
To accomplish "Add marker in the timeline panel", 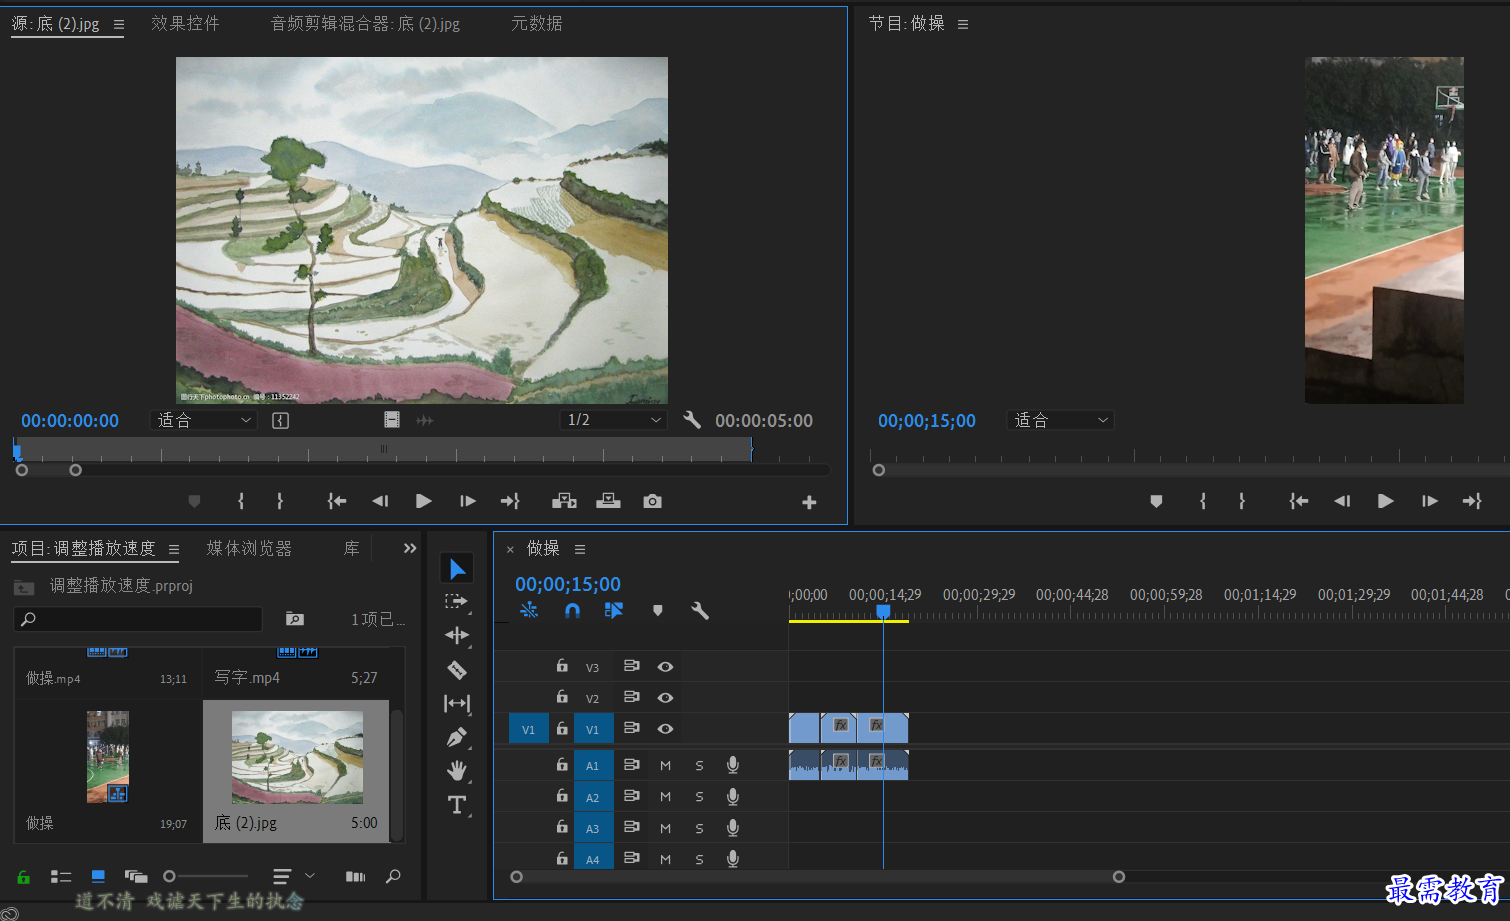I will pyautogui.click(x=657, y=610).
